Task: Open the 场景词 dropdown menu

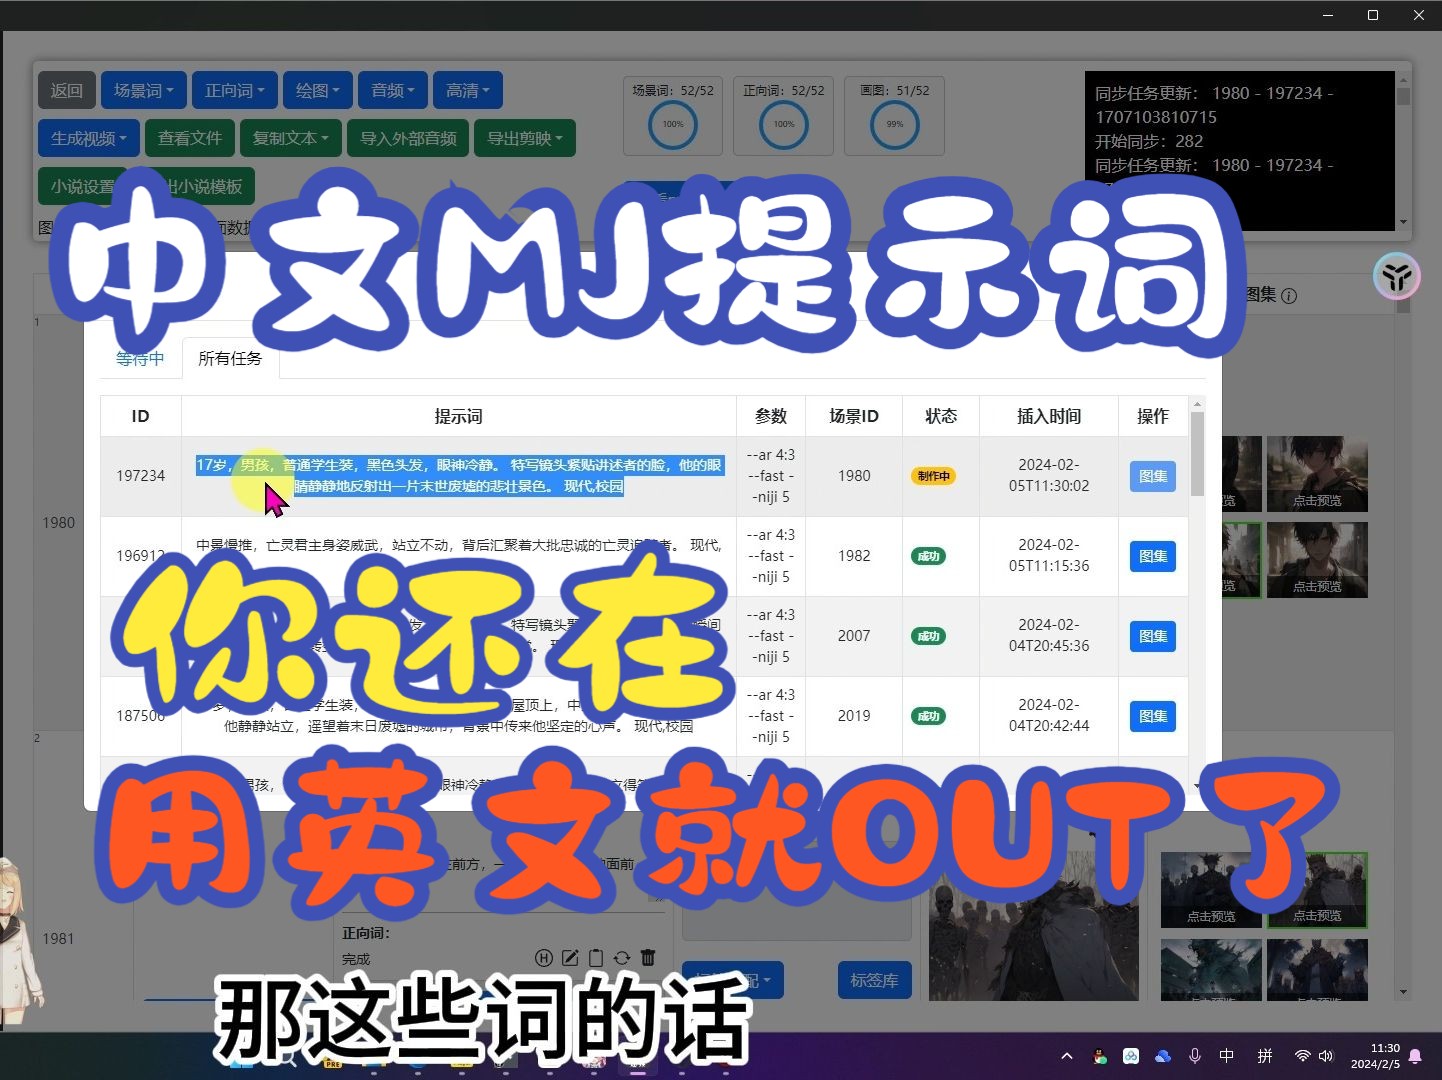Action: [144, 90]
